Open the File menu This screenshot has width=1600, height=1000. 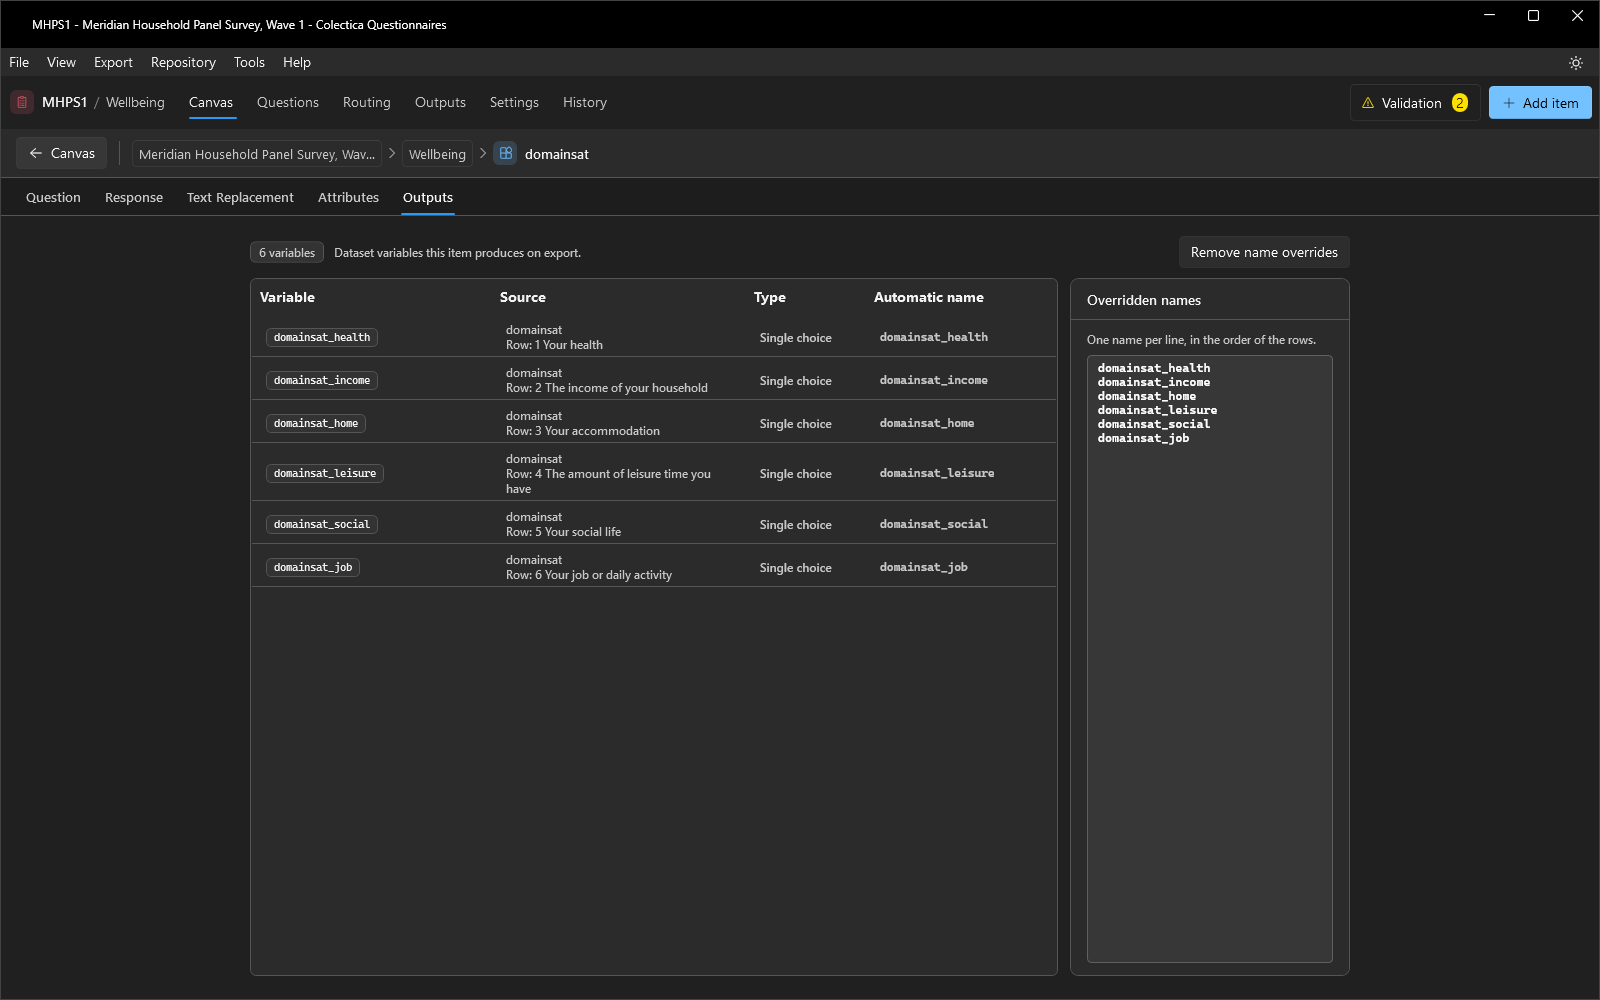point(19,62)
